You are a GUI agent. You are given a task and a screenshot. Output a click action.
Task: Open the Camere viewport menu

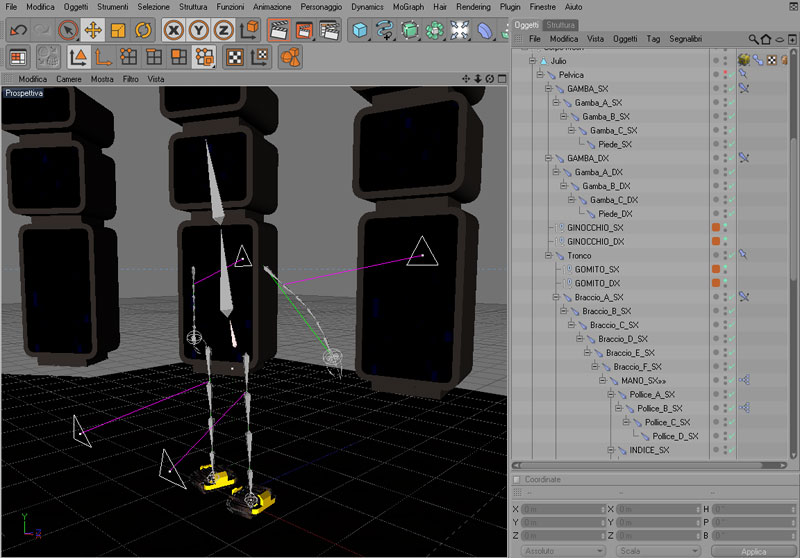click(x=69, y=78)
